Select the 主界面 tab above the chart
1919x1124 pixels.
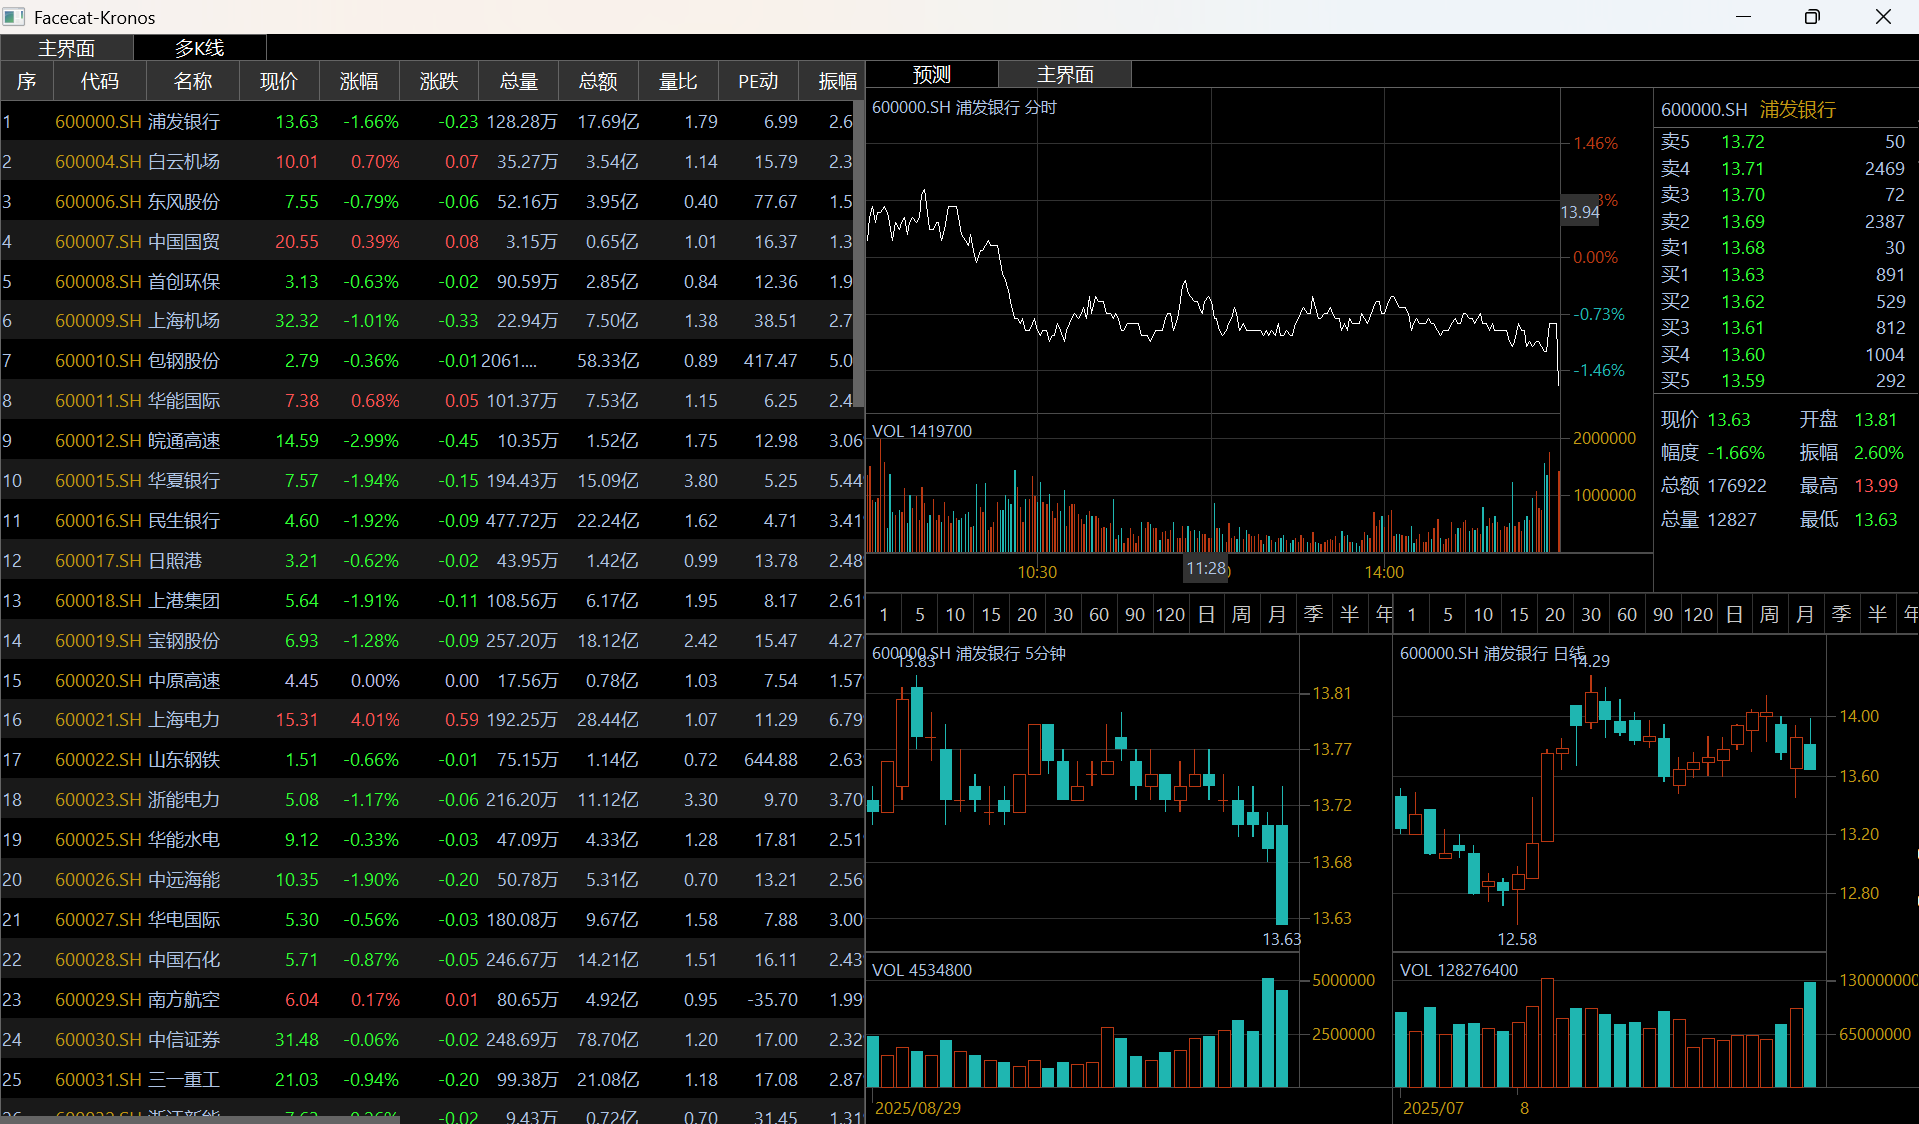click(1065, 75)
